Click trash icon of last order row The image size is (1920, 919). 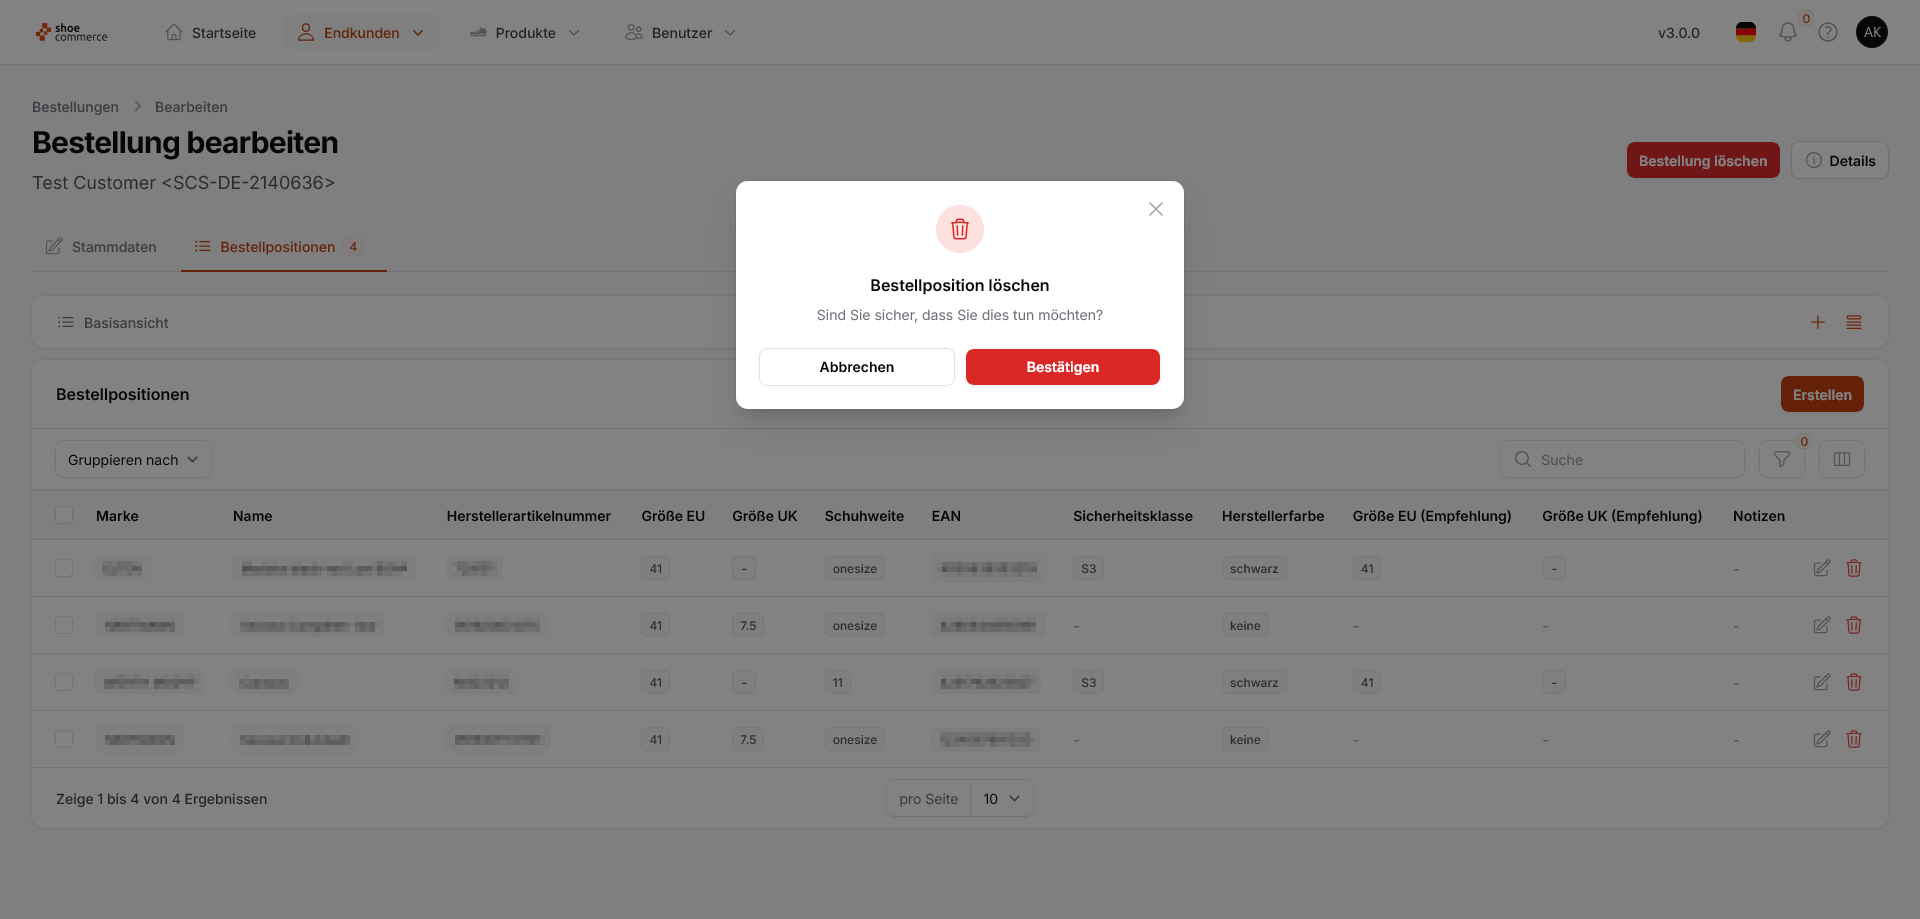[1854, 739]
